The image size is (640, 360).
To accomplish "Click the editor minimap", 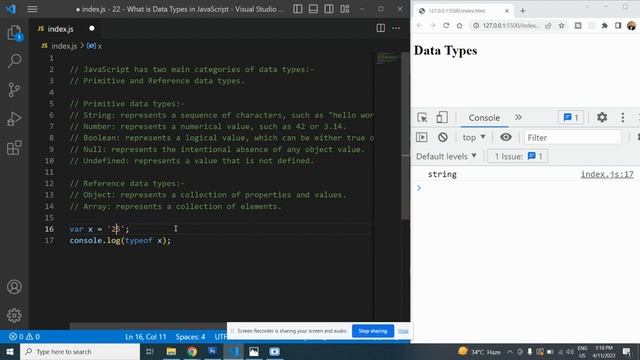I will (x=388, y=59).
